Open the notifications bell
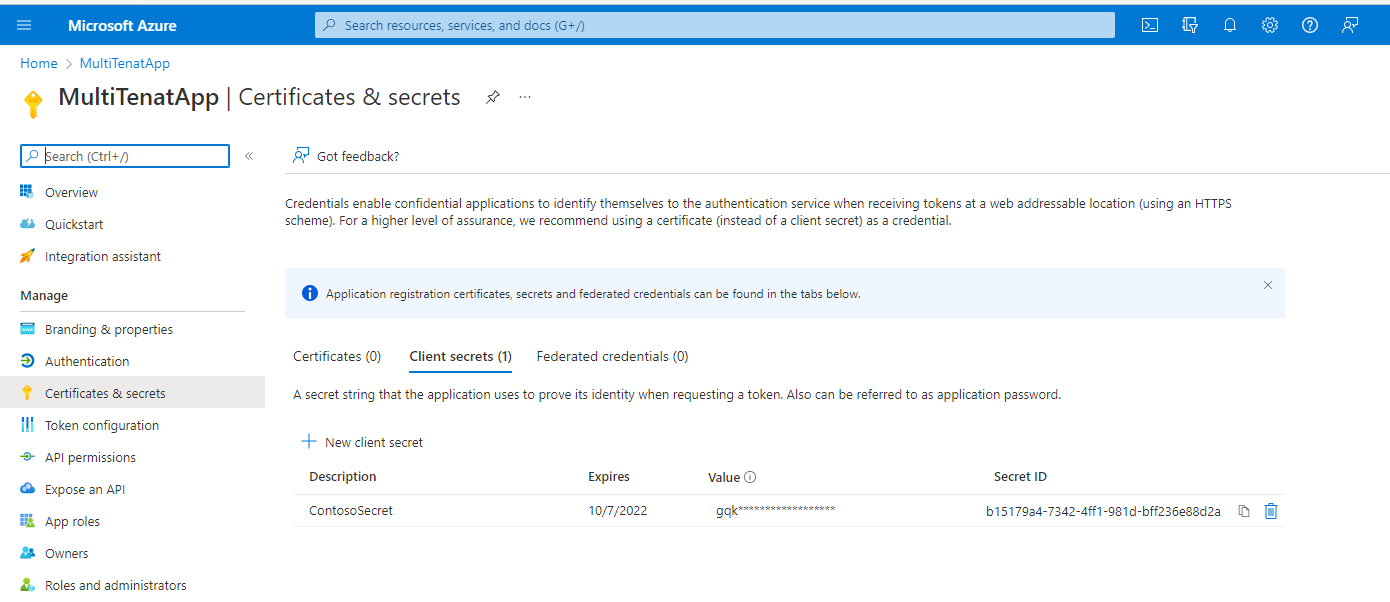Screen dimensions: 1390x602 click(1230, 26)
